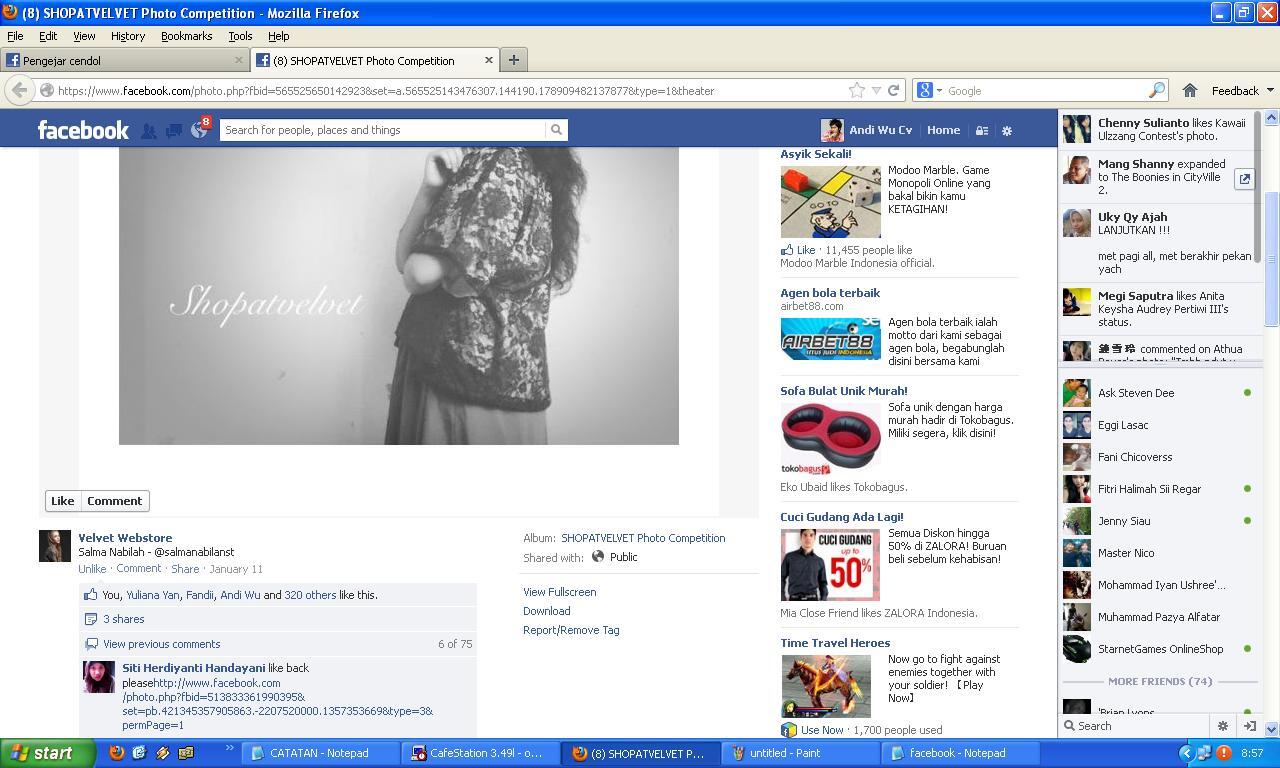Expand quick launch chevron on taskbar
The width and height of the screenshot is (1280, 768).
point(229,749)
